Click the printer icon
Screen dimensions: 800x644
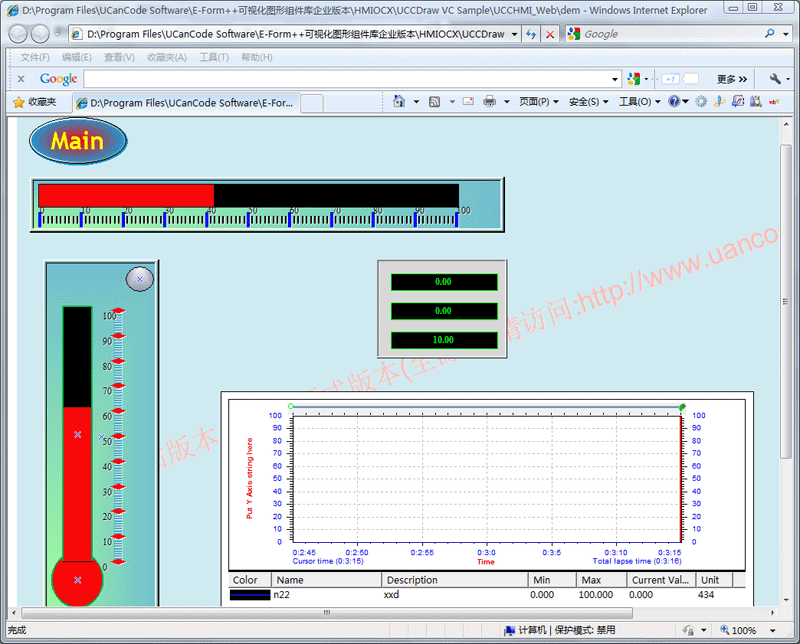click(x=489, y=102)
